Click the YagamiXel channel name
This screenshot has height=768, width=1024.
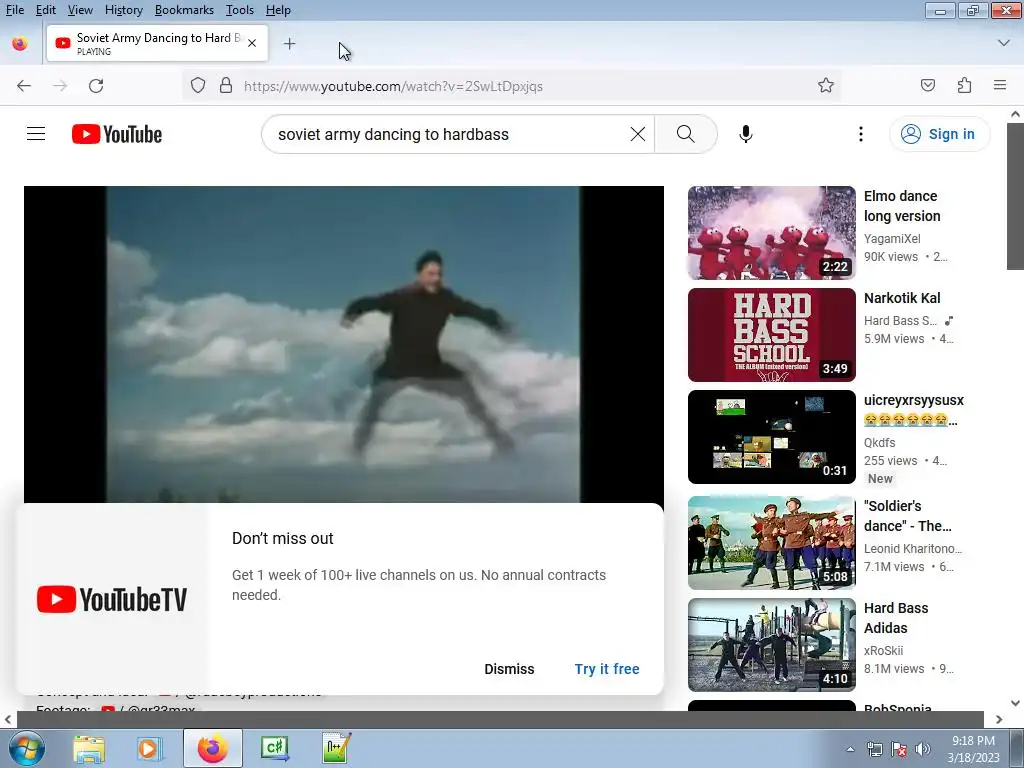point(892,238)
